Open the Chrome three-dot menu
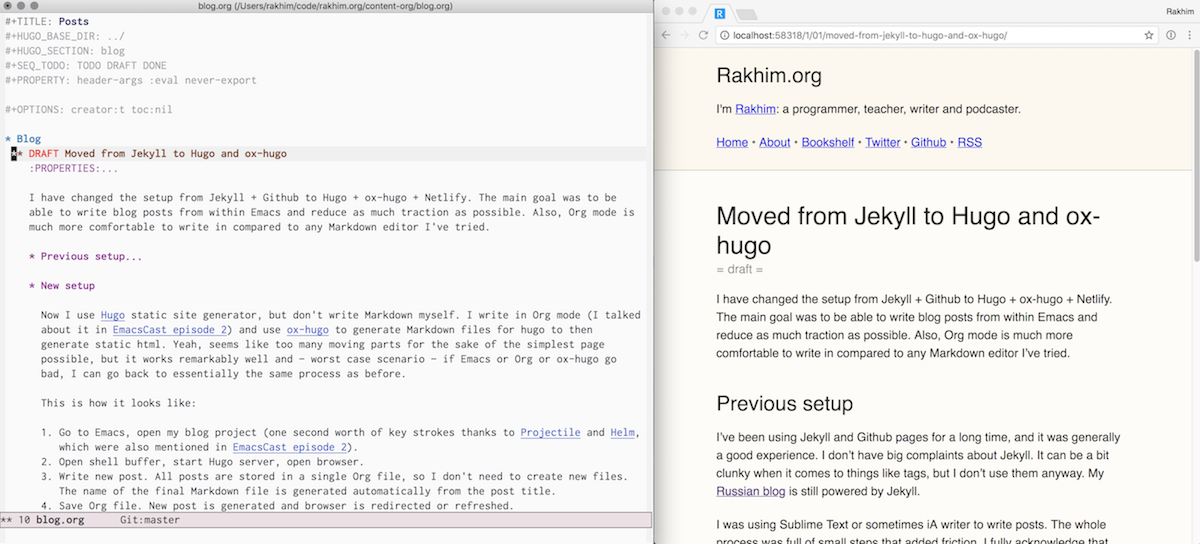The image size is (1200, 544). pos(1189,35)
